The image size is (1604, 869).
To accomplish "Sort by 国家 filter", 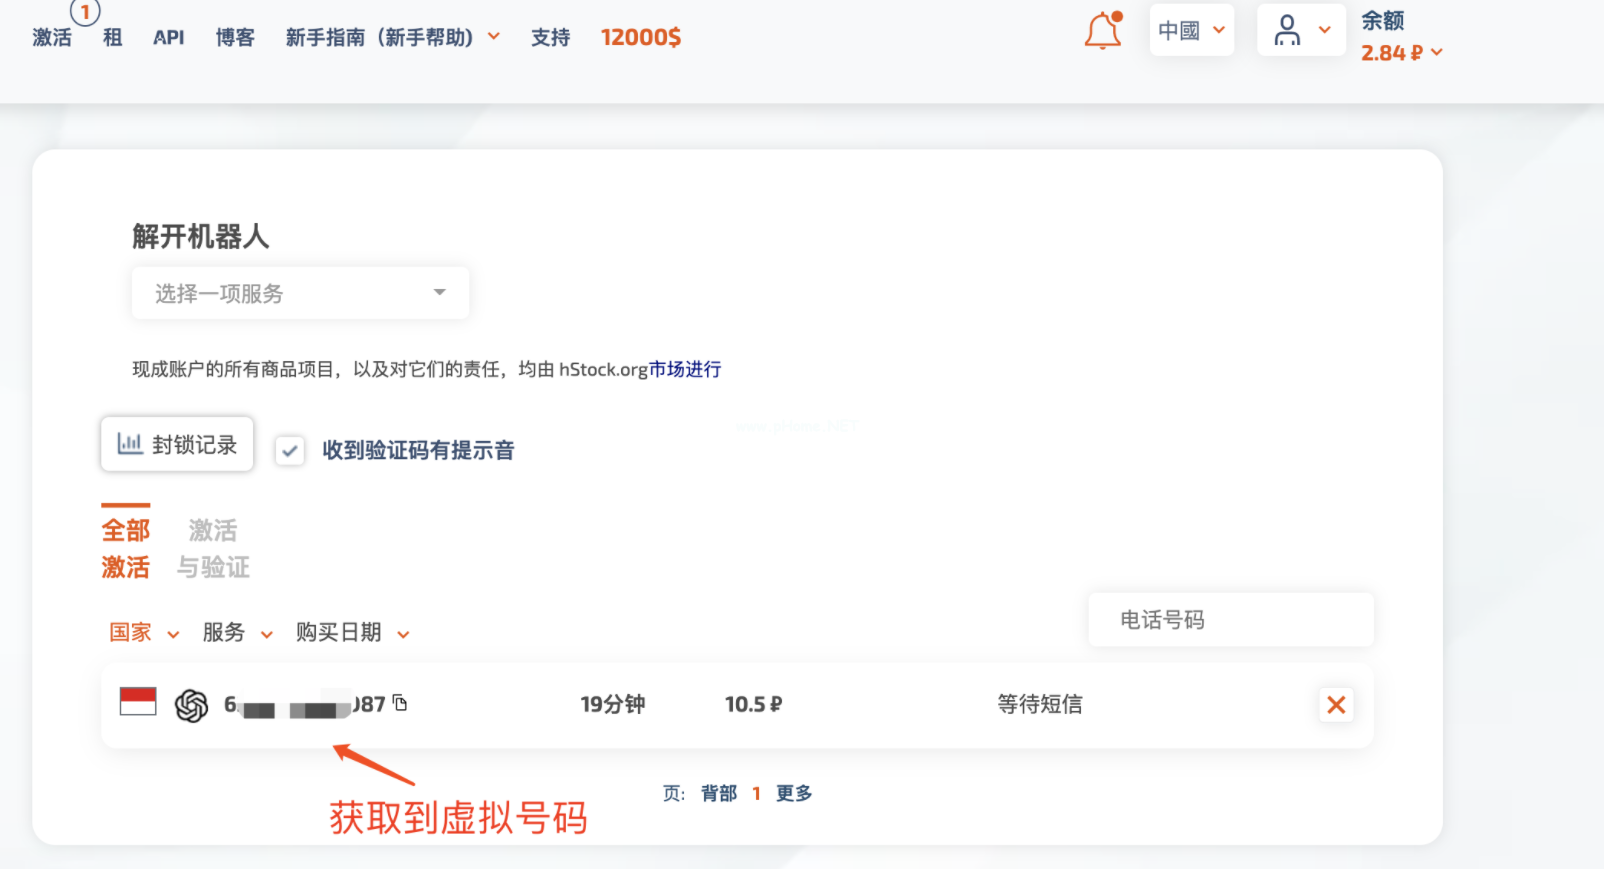I will coord(144,633).
